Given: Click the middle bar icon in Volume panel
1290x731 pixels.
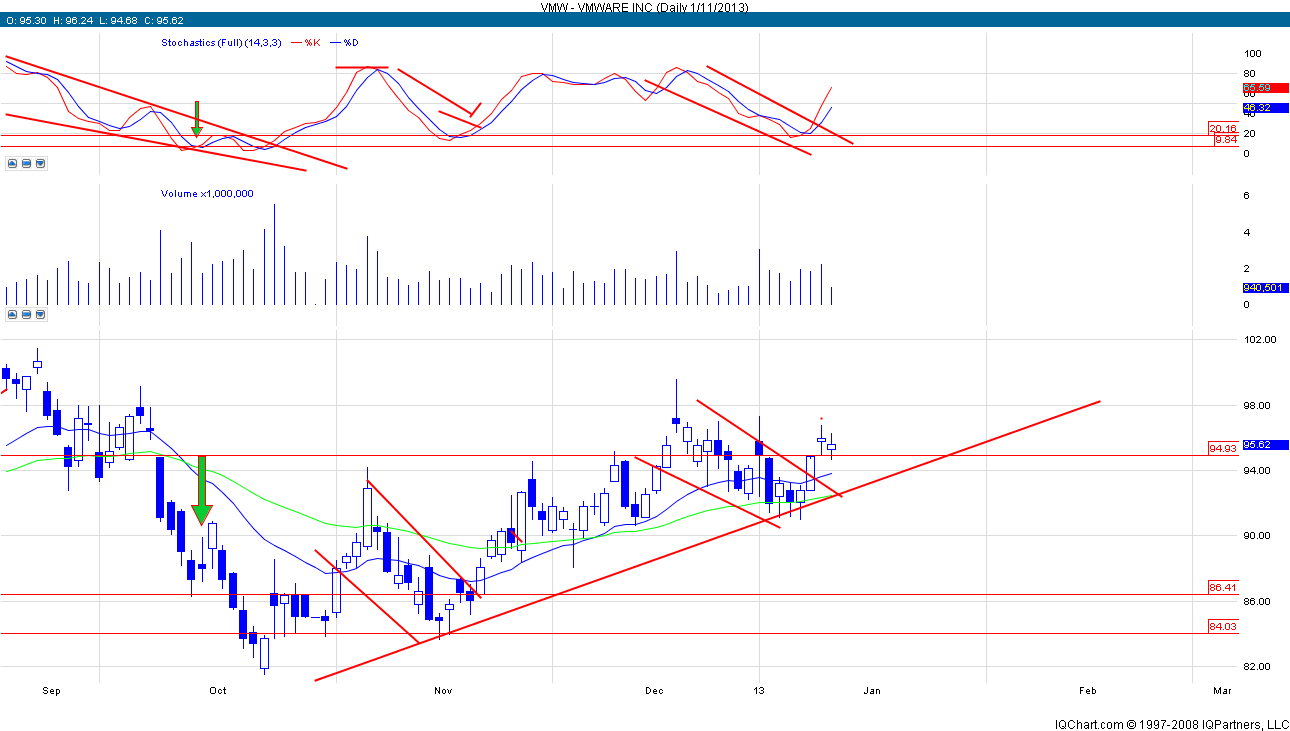Looking at the screenshot, I should [x=25, y=314].
